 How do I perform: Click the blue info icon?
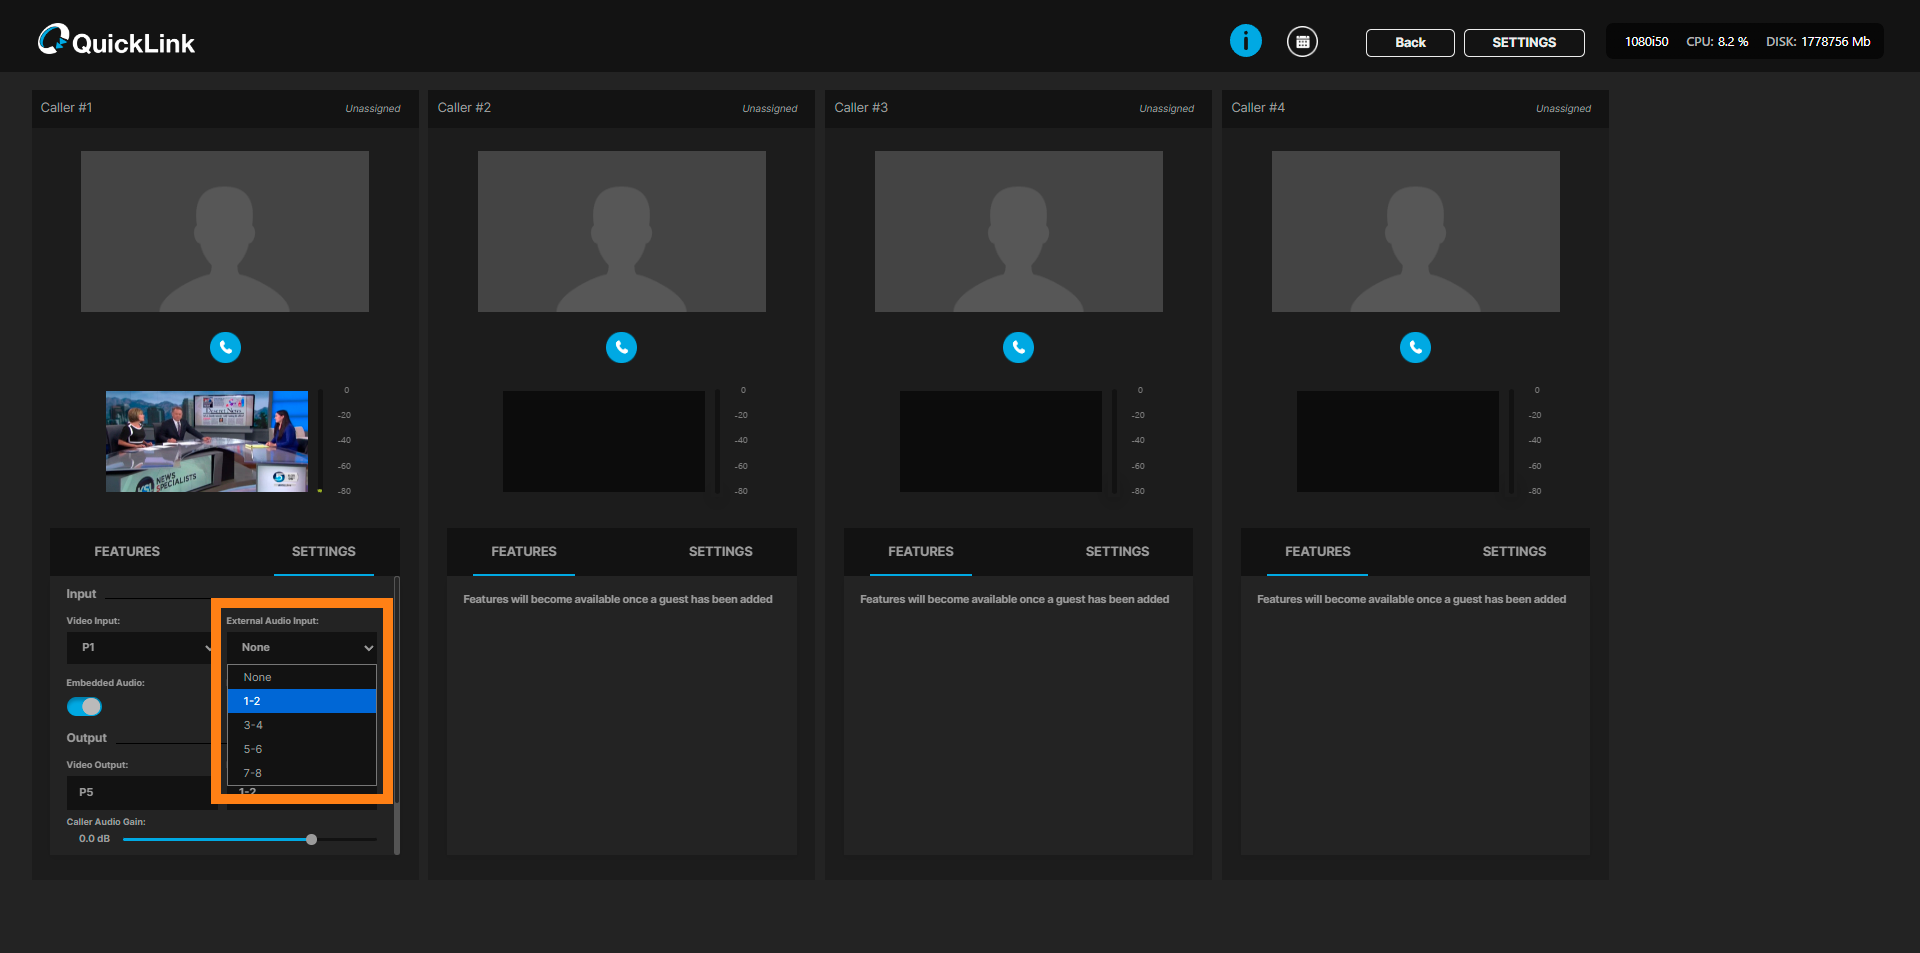point(1245,41)
